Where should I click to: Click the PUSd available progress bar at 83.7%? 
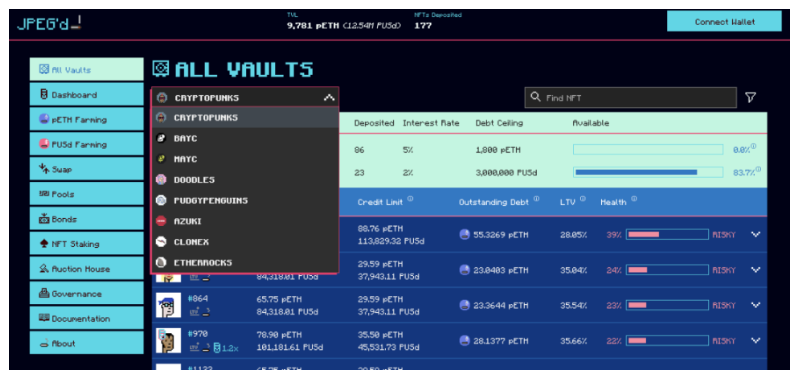click(648, 172)
